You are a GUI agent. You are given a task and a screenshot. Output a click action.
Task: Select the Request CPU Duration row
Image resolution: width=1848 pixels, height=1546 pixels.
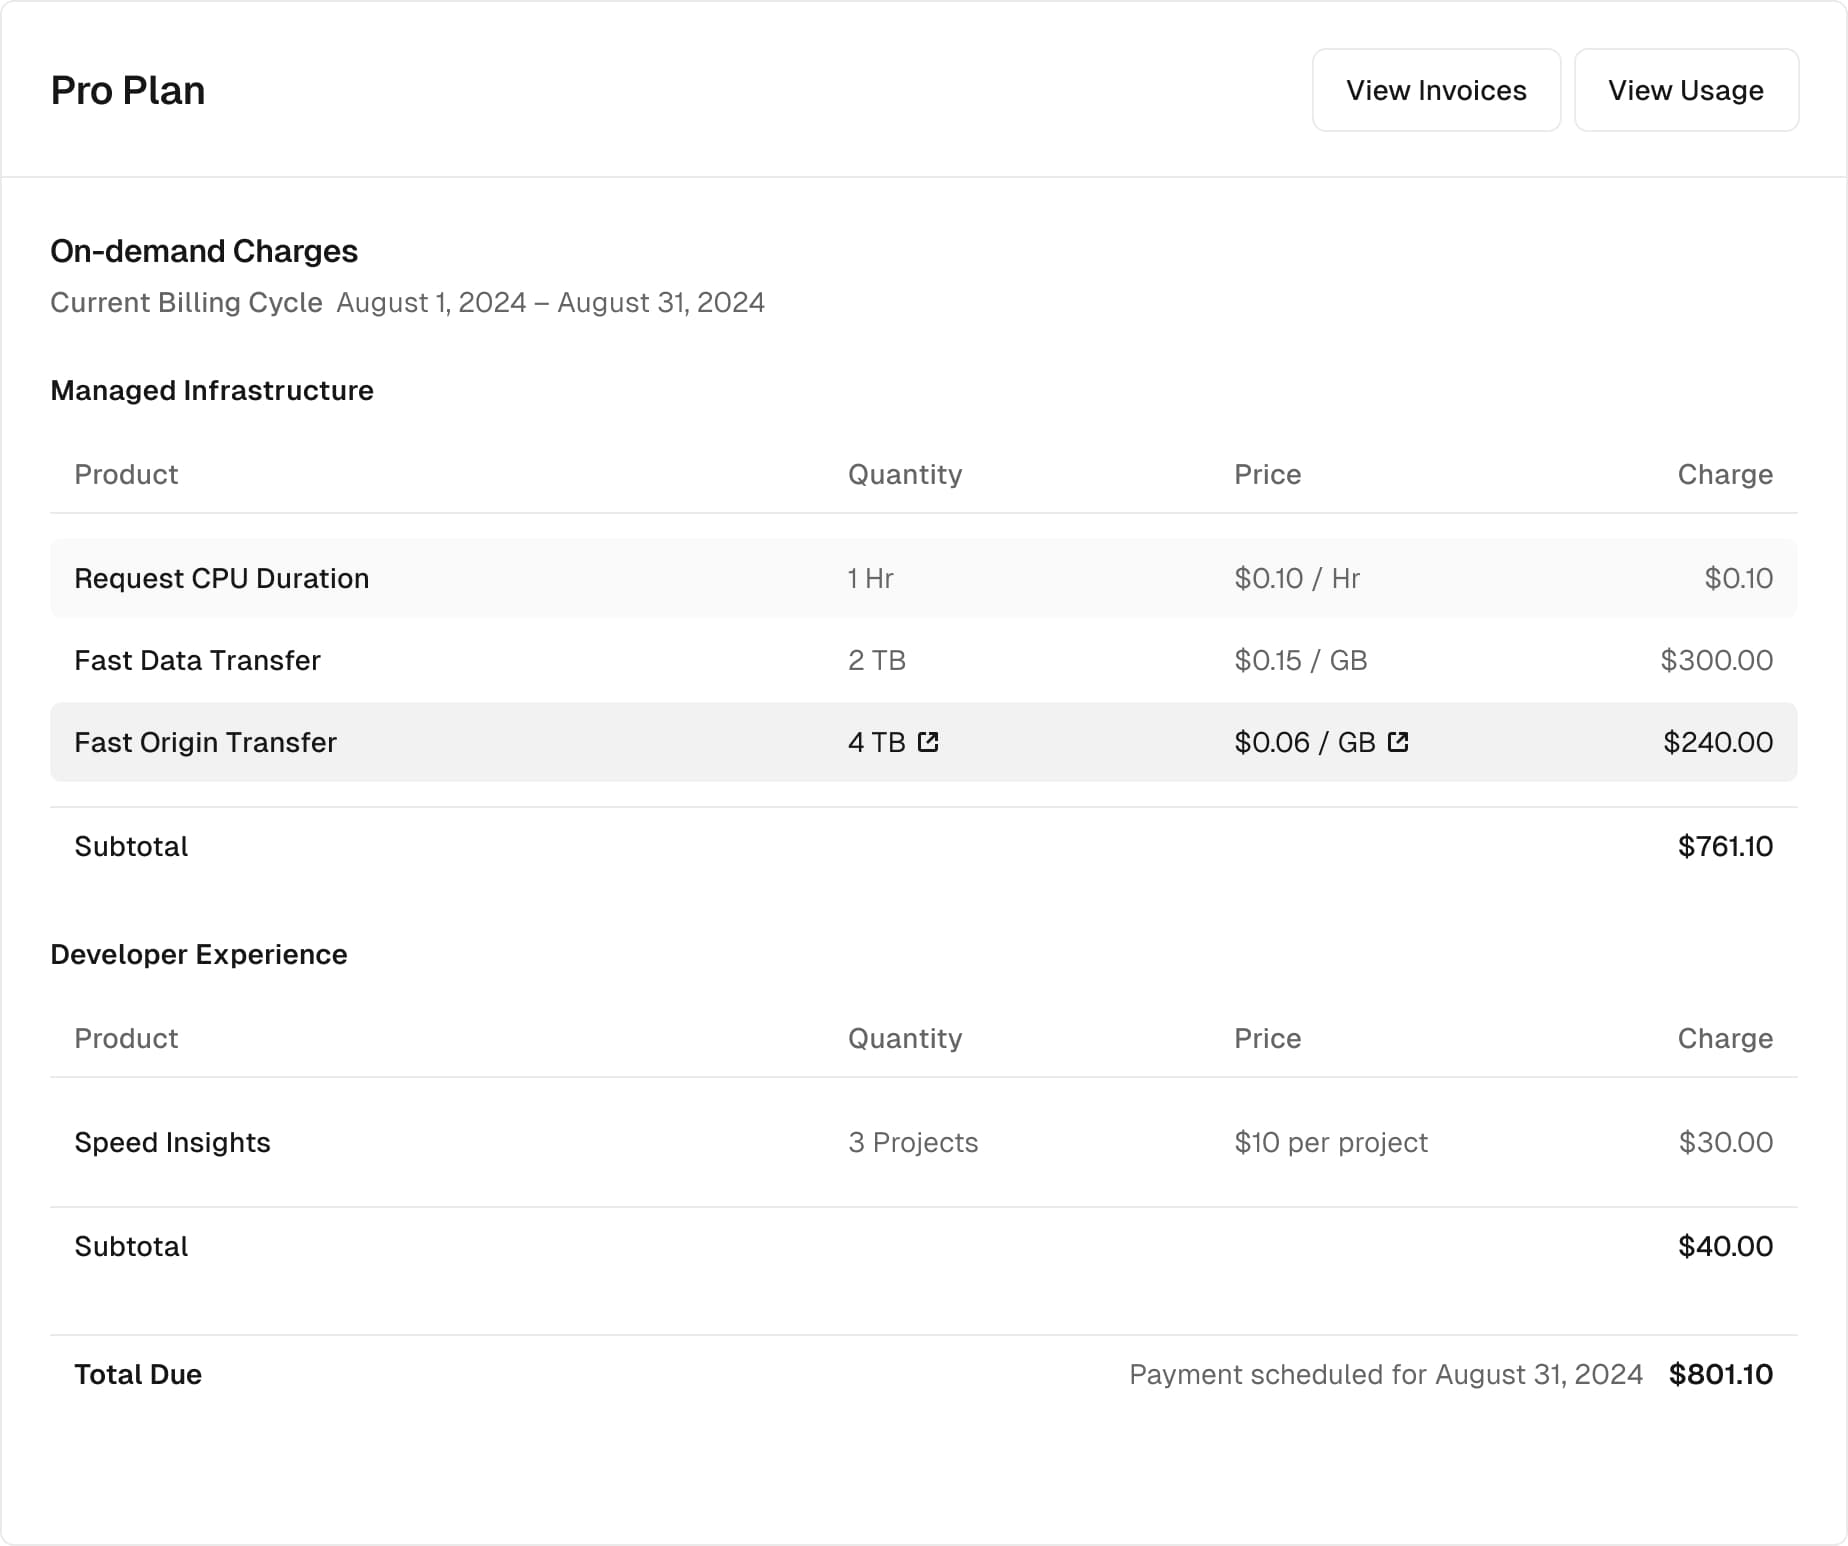click(x=221, y=578)
